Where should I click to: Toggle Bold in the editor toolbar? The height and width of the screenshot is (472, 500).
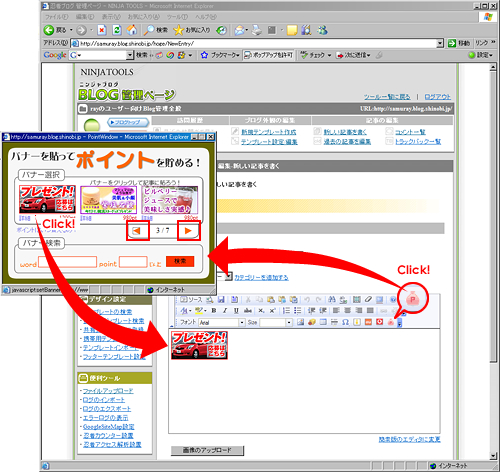[x=214, y=311]
